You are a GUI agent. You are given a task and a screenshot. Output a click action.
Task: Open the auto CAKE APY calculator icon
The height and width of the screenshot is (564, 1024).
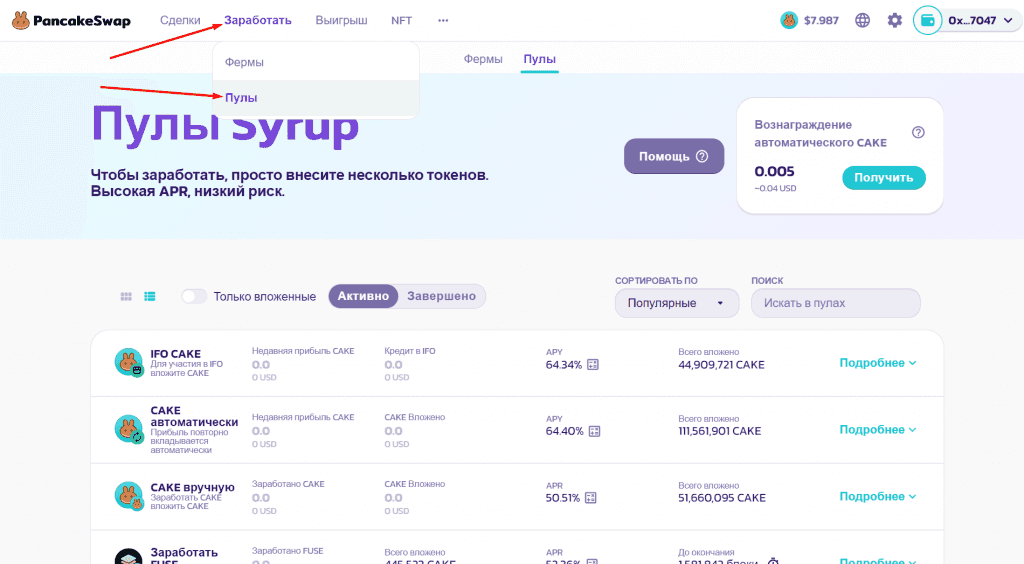pyautogui.click(x=594, y=431)
